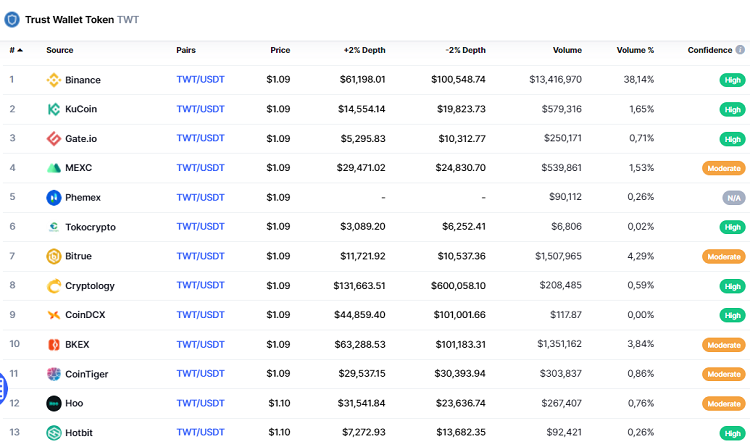Click Moderate confidence badge for Bitrue
Viewport: 750px width, 447px height.
[x=724, y=257]
